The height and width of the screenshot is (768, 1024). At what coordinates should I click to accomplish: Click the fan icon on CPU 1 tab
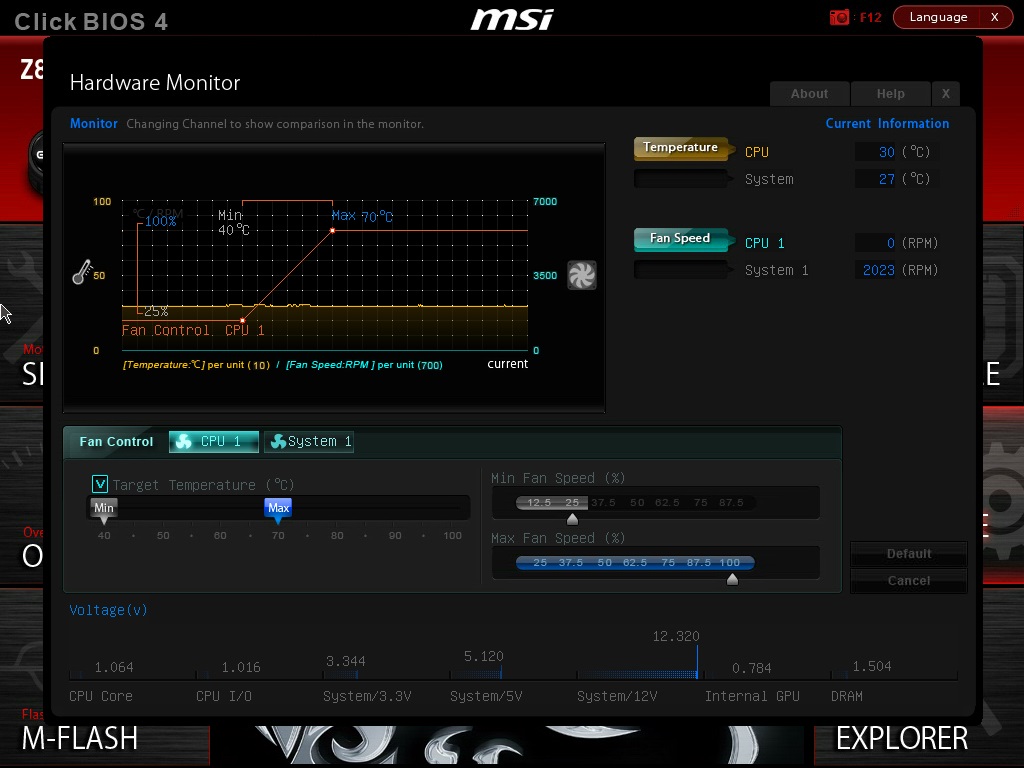coord(184,442)
